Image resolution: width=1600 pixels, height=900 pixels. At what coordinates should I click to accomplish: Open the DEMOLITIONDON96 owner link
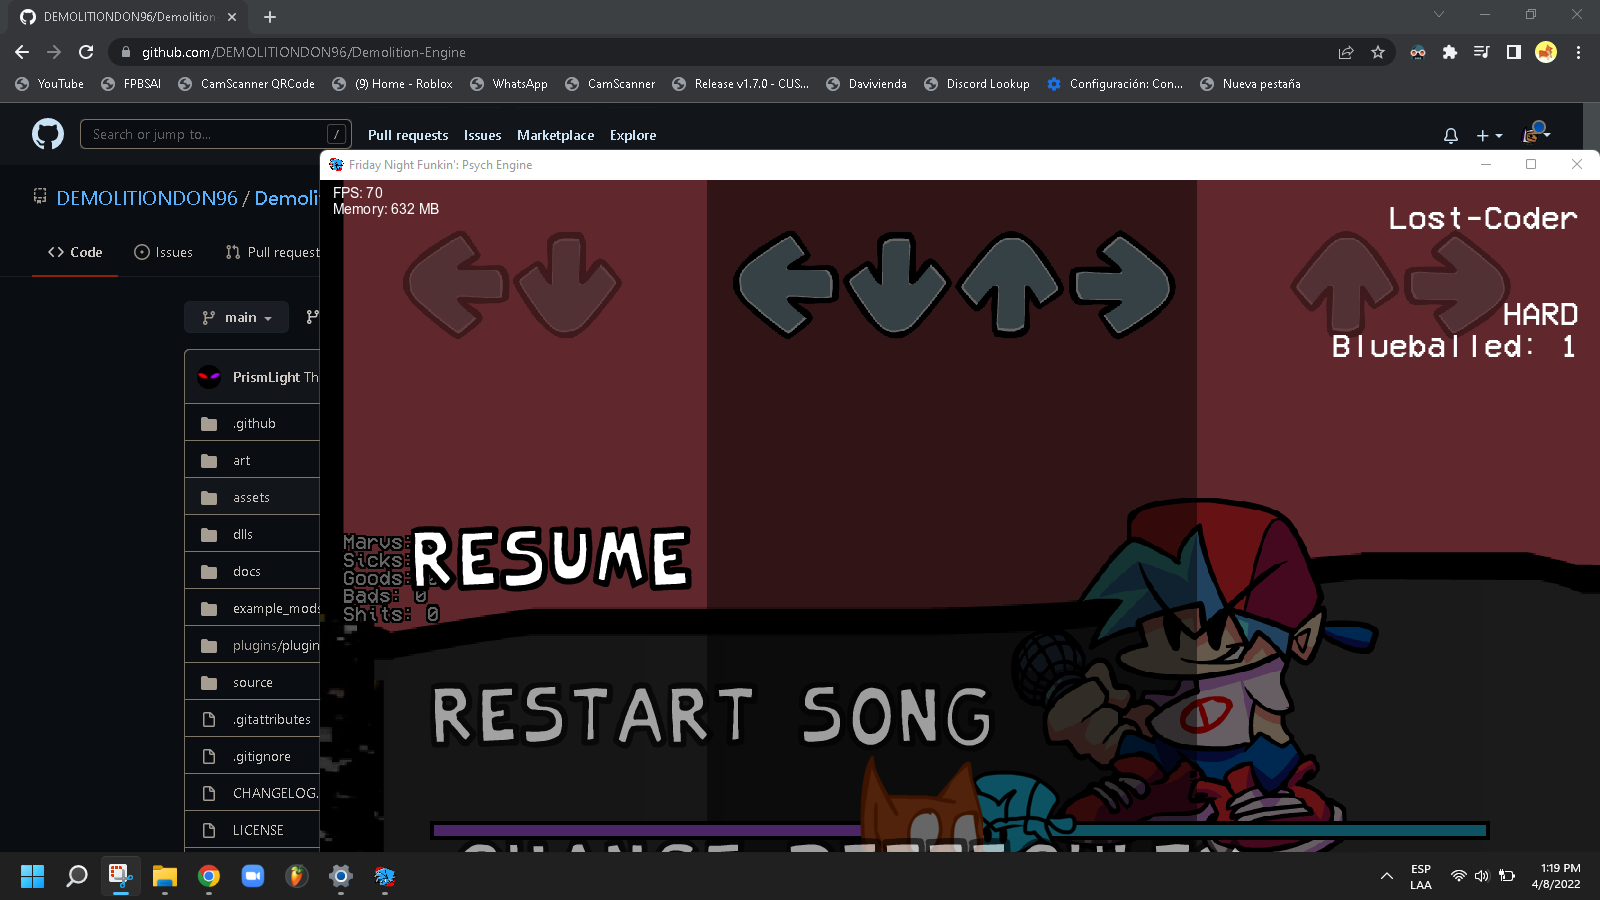[147, 198]
